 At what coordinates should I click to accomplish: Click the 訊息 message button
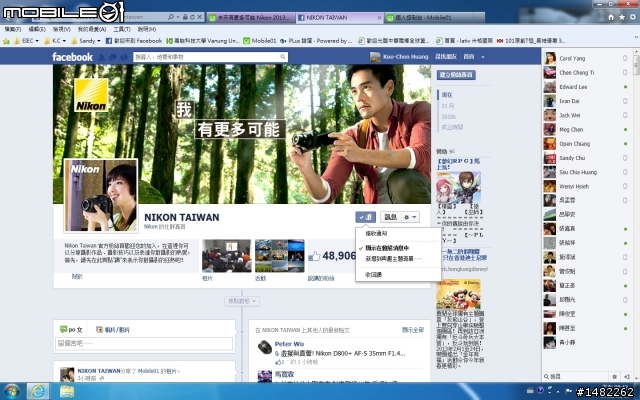pyautogui.click(x=391, y=217)
